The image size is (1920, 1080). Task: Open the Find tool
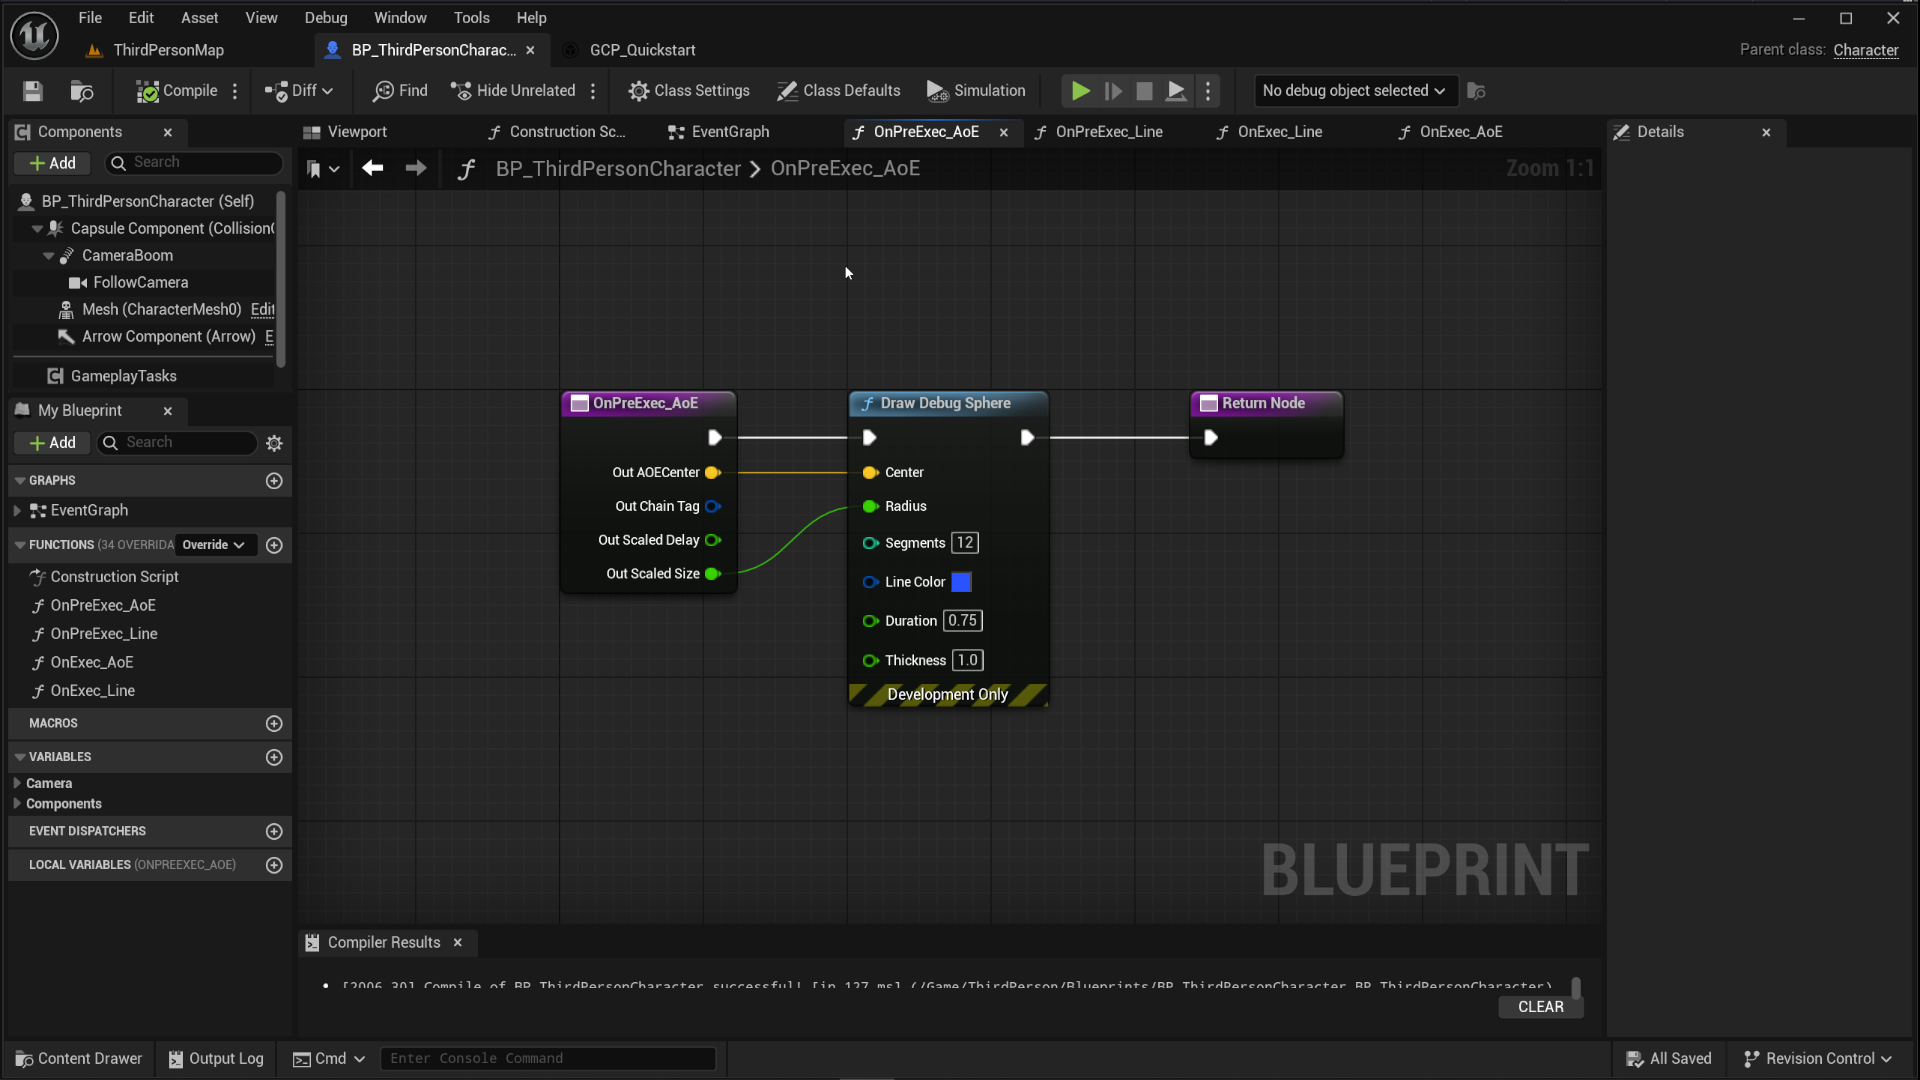(x=400, y=91)
